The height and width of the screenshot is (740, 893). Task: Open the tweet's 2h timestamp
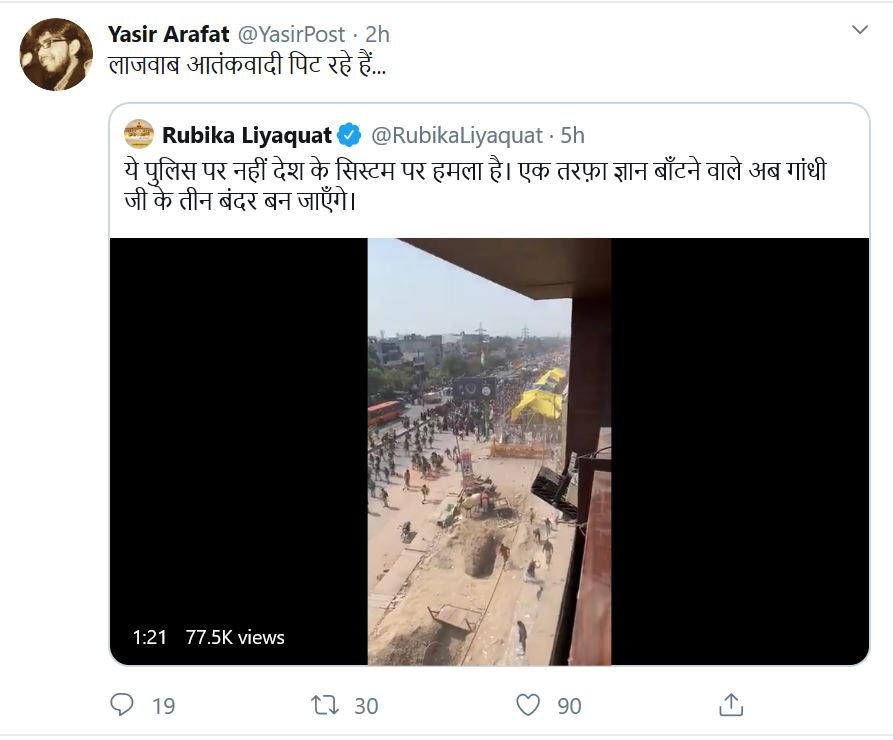[x=377, y=34]
